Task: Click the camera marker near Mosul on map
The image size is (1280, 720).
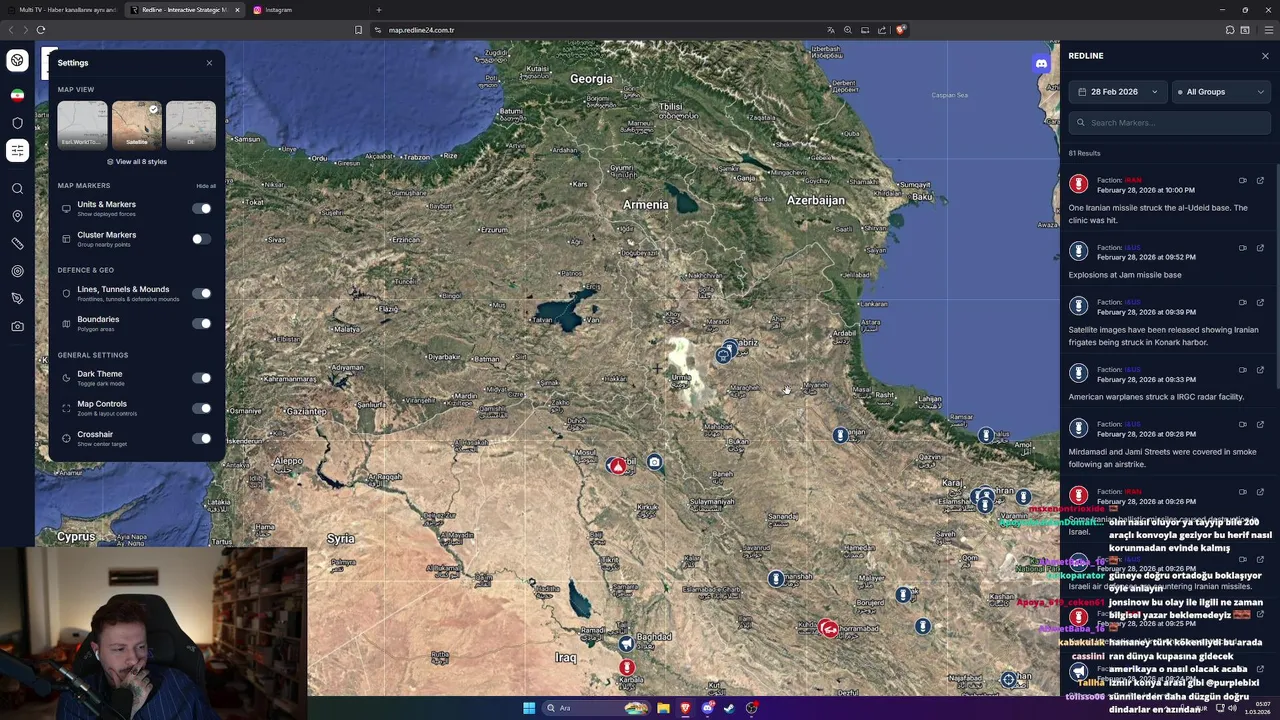Action: tap(654, 462)
